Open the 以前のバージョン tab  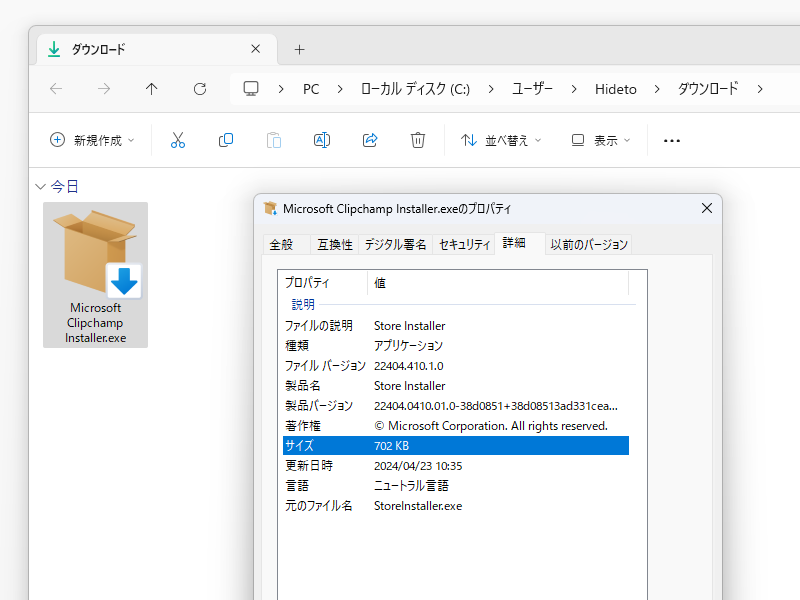[x=589, y=243]
